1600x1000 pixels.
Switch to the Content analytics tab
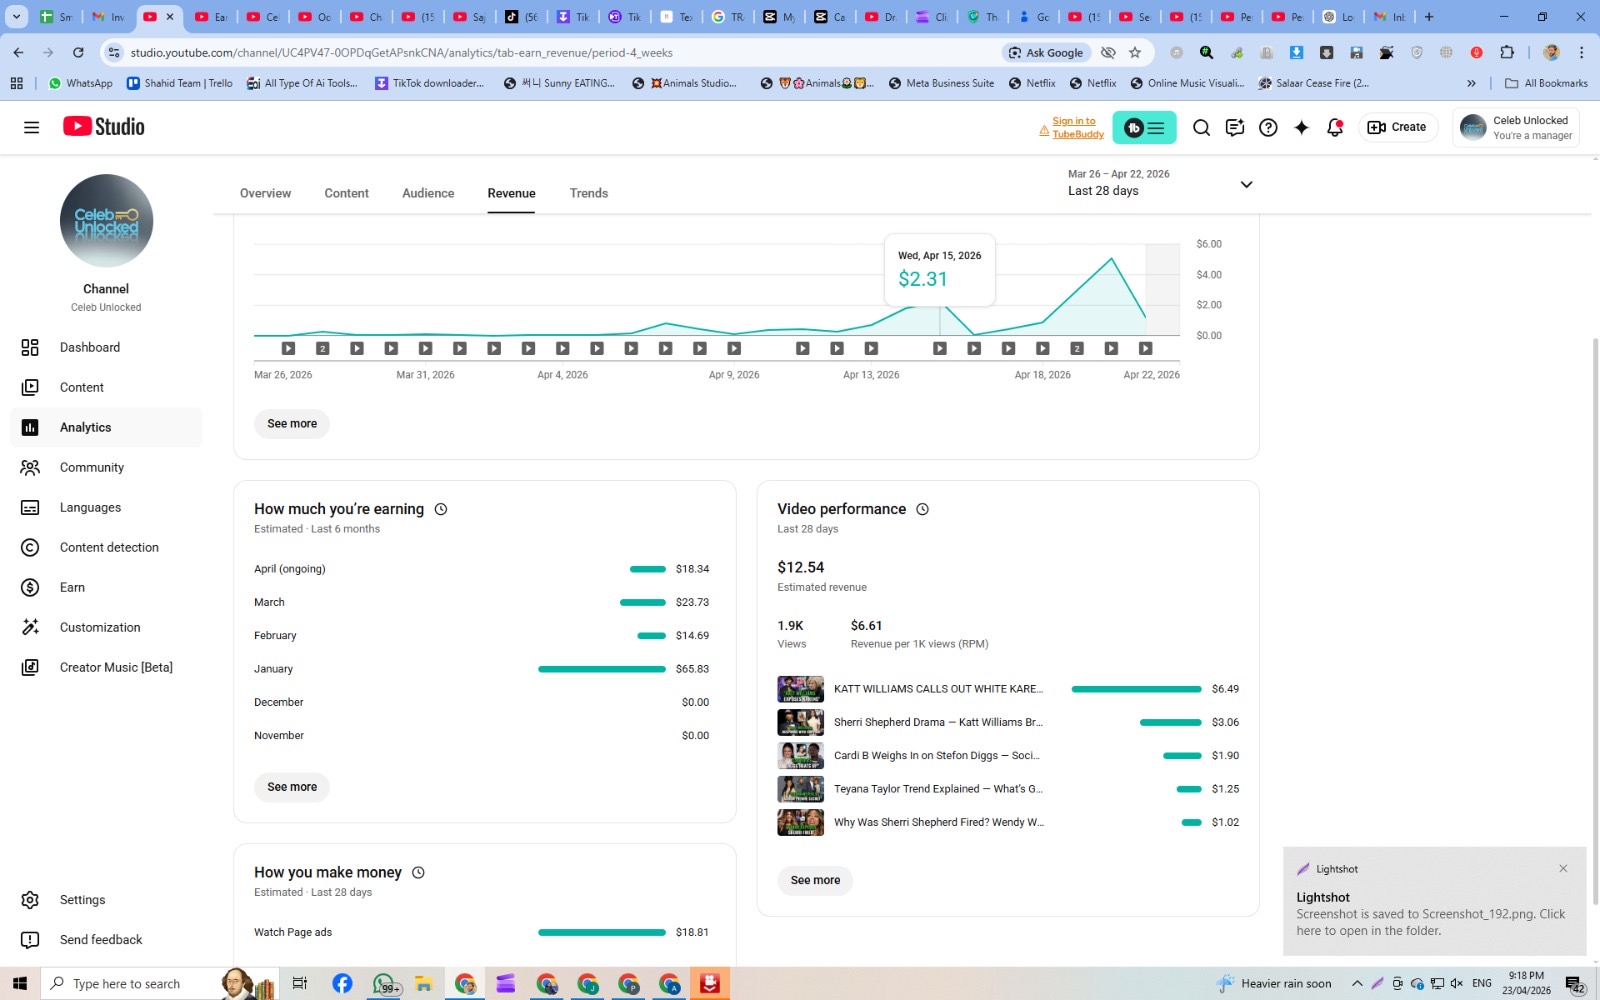tap(346, 193)
